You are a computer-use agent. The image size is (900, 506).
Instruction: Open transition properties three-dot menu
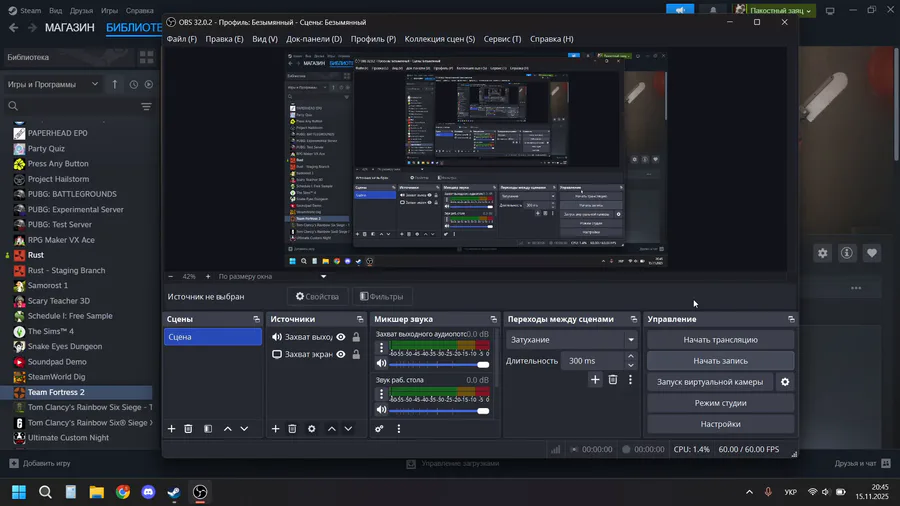pyautogui.click(x=630, y=380)
